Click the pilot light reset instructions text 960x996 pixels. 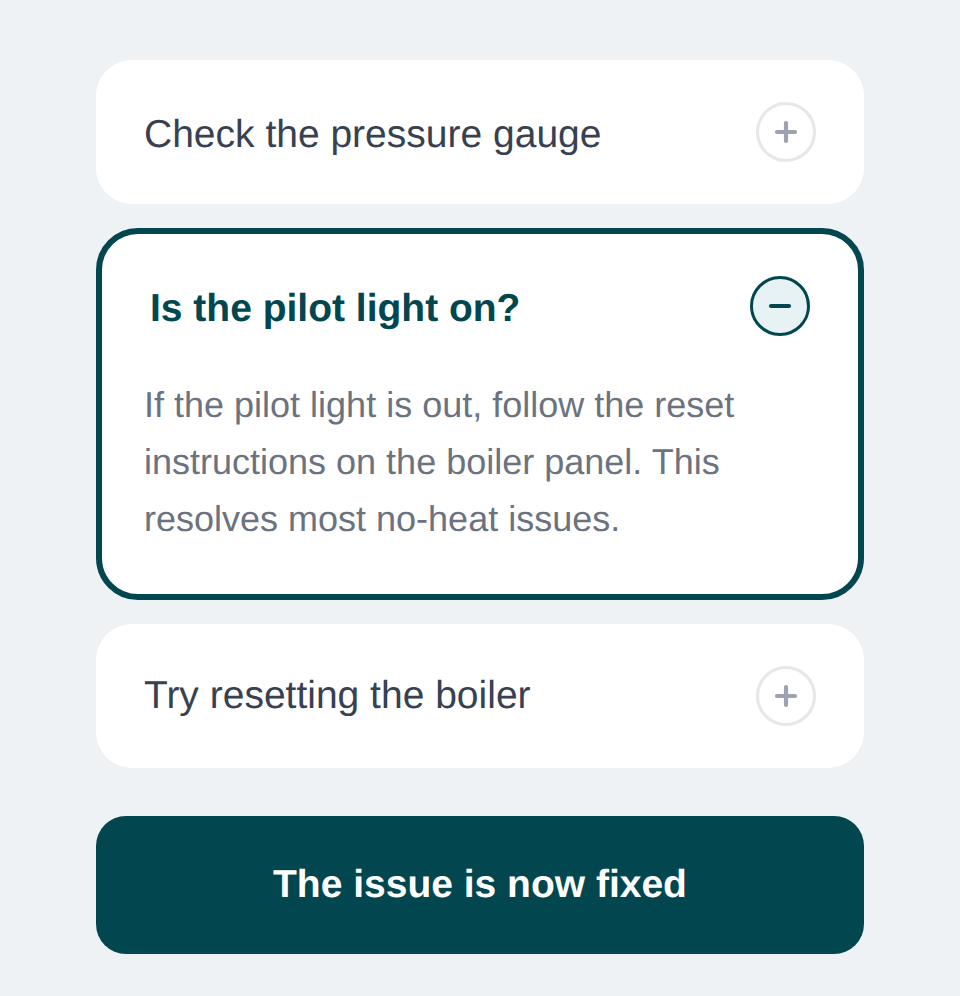[440, 461]
